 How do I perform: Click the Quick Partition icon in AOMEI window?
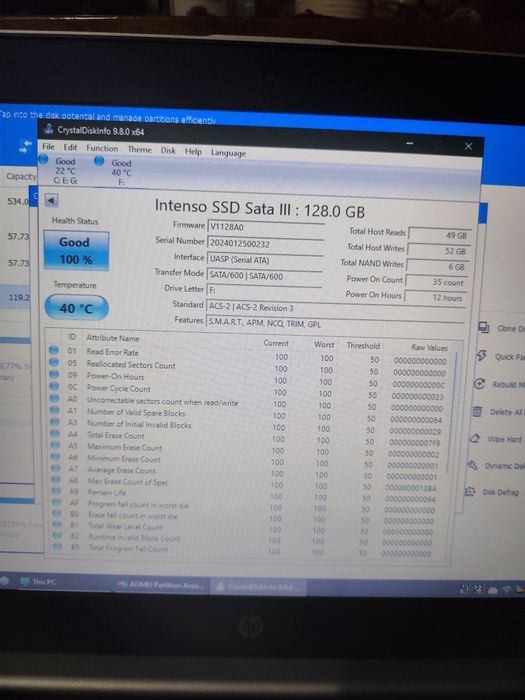(482, 355)
